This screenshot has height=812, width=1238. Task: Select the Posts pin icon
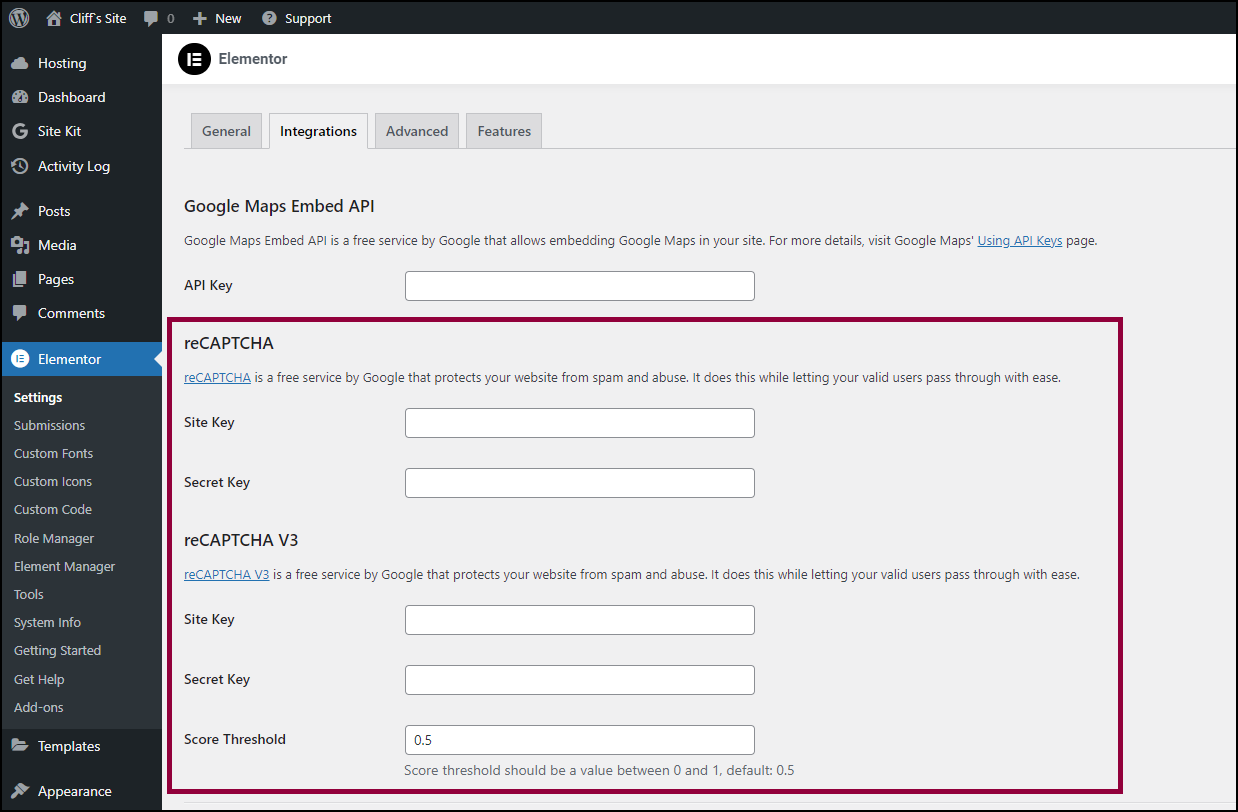[19, 211]
